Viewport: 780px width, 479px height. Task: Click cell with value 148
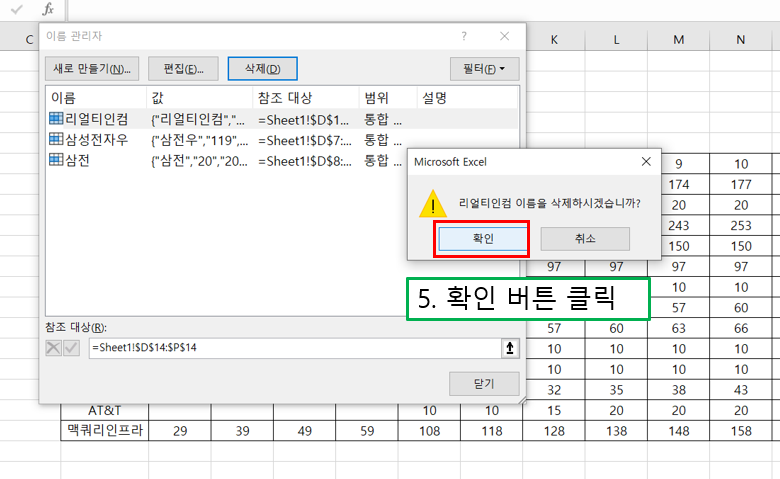[x=679, y=431]
